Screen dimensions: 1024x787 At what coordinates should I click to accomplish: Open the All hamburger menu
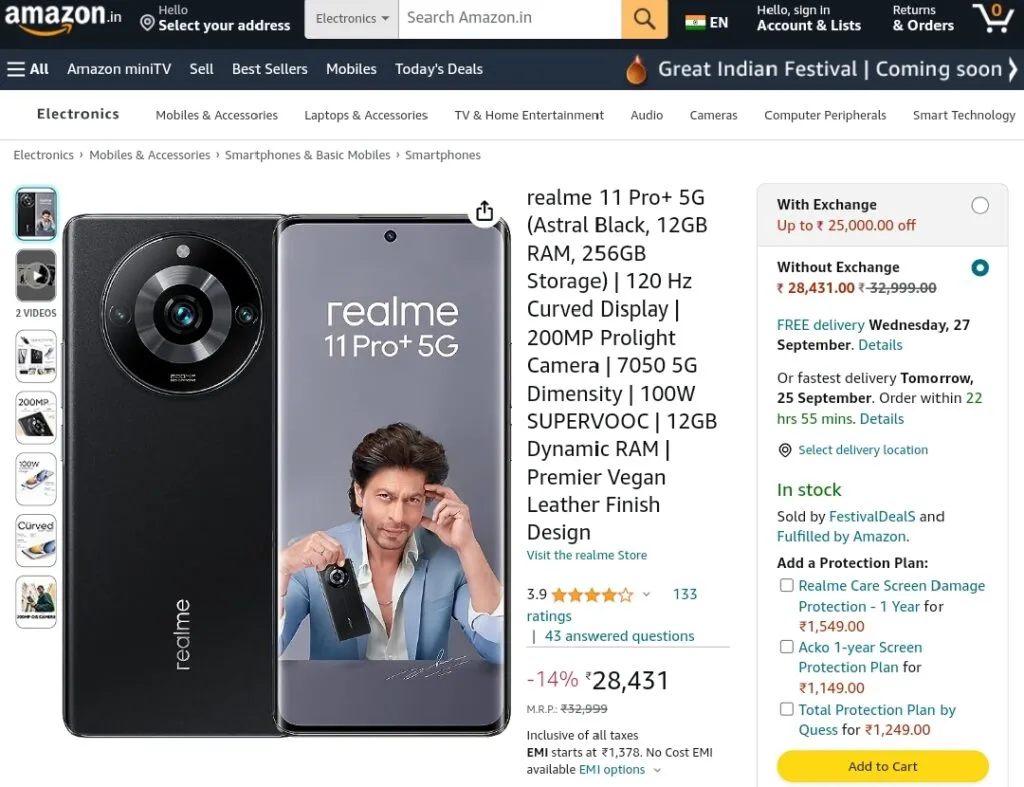tap(27, 69)
